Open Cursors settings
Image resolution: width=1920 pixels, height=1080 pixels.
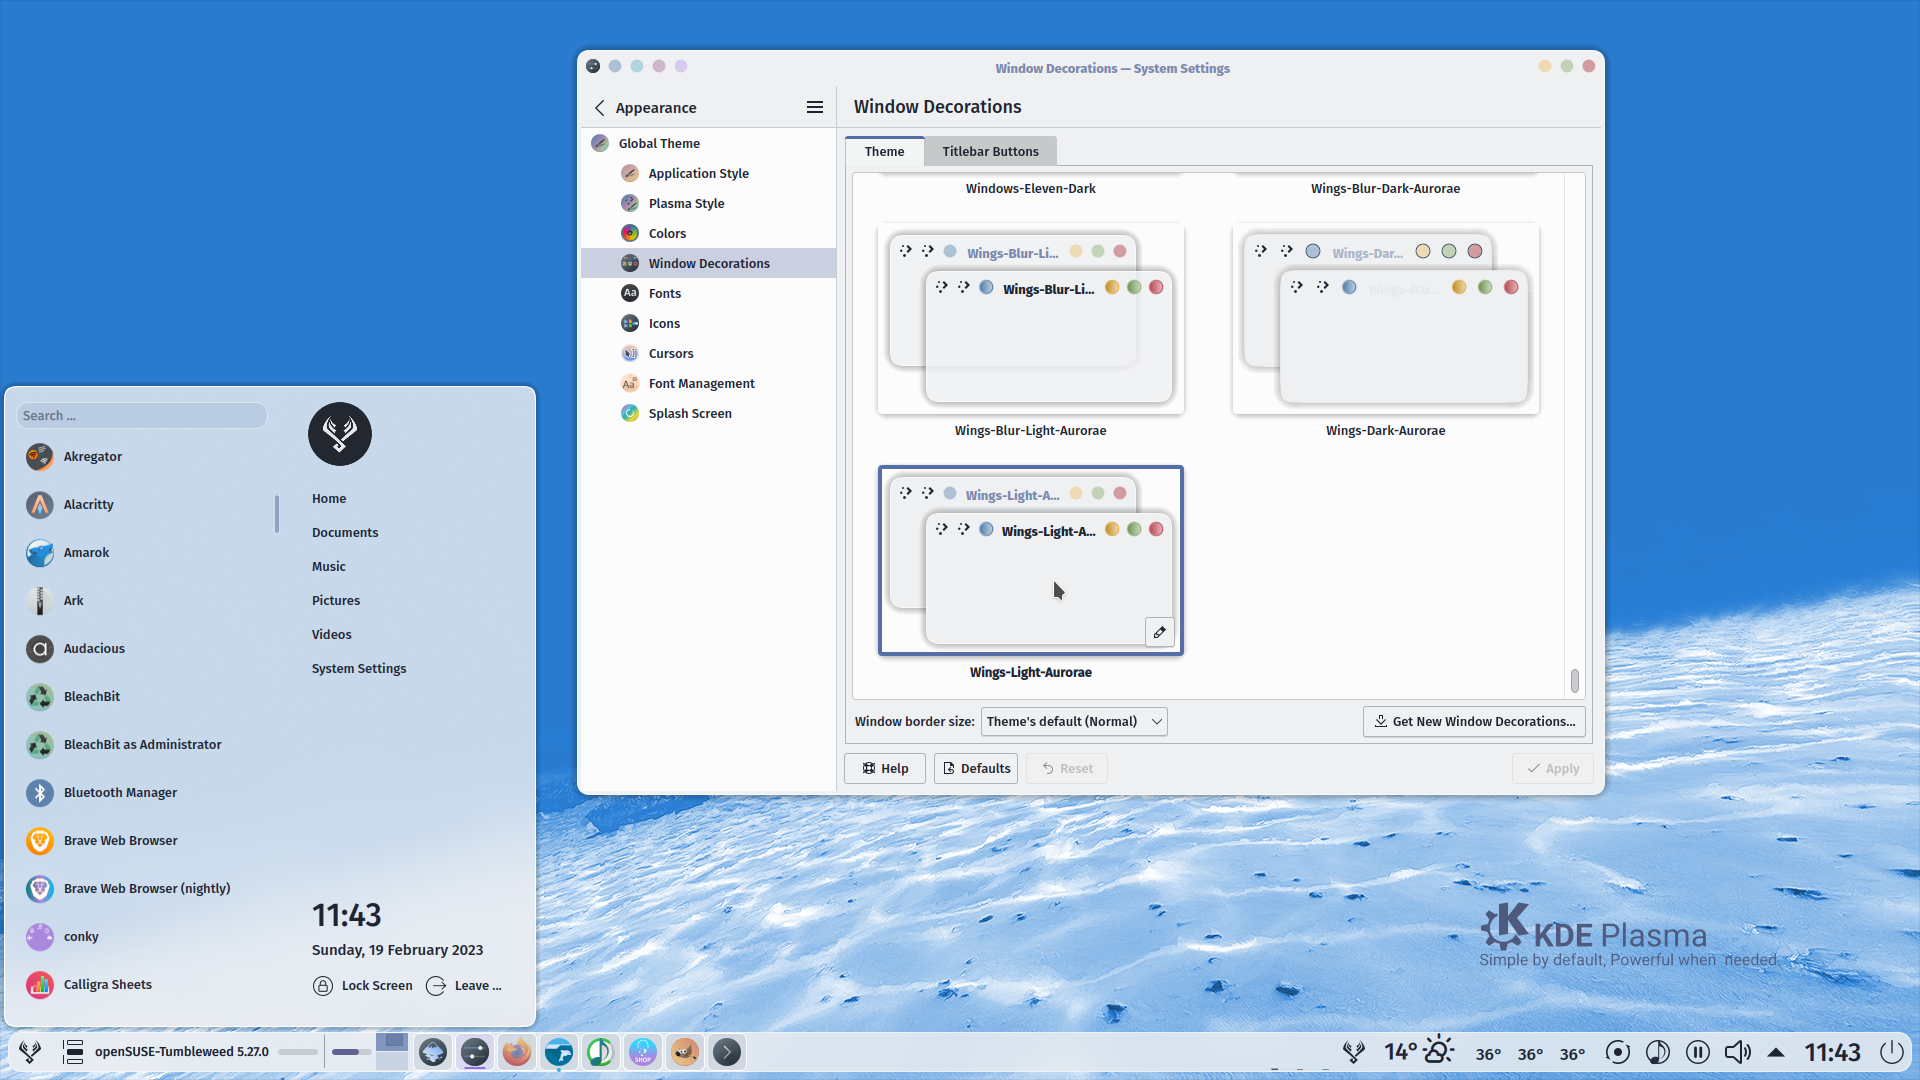pos(708,353)
